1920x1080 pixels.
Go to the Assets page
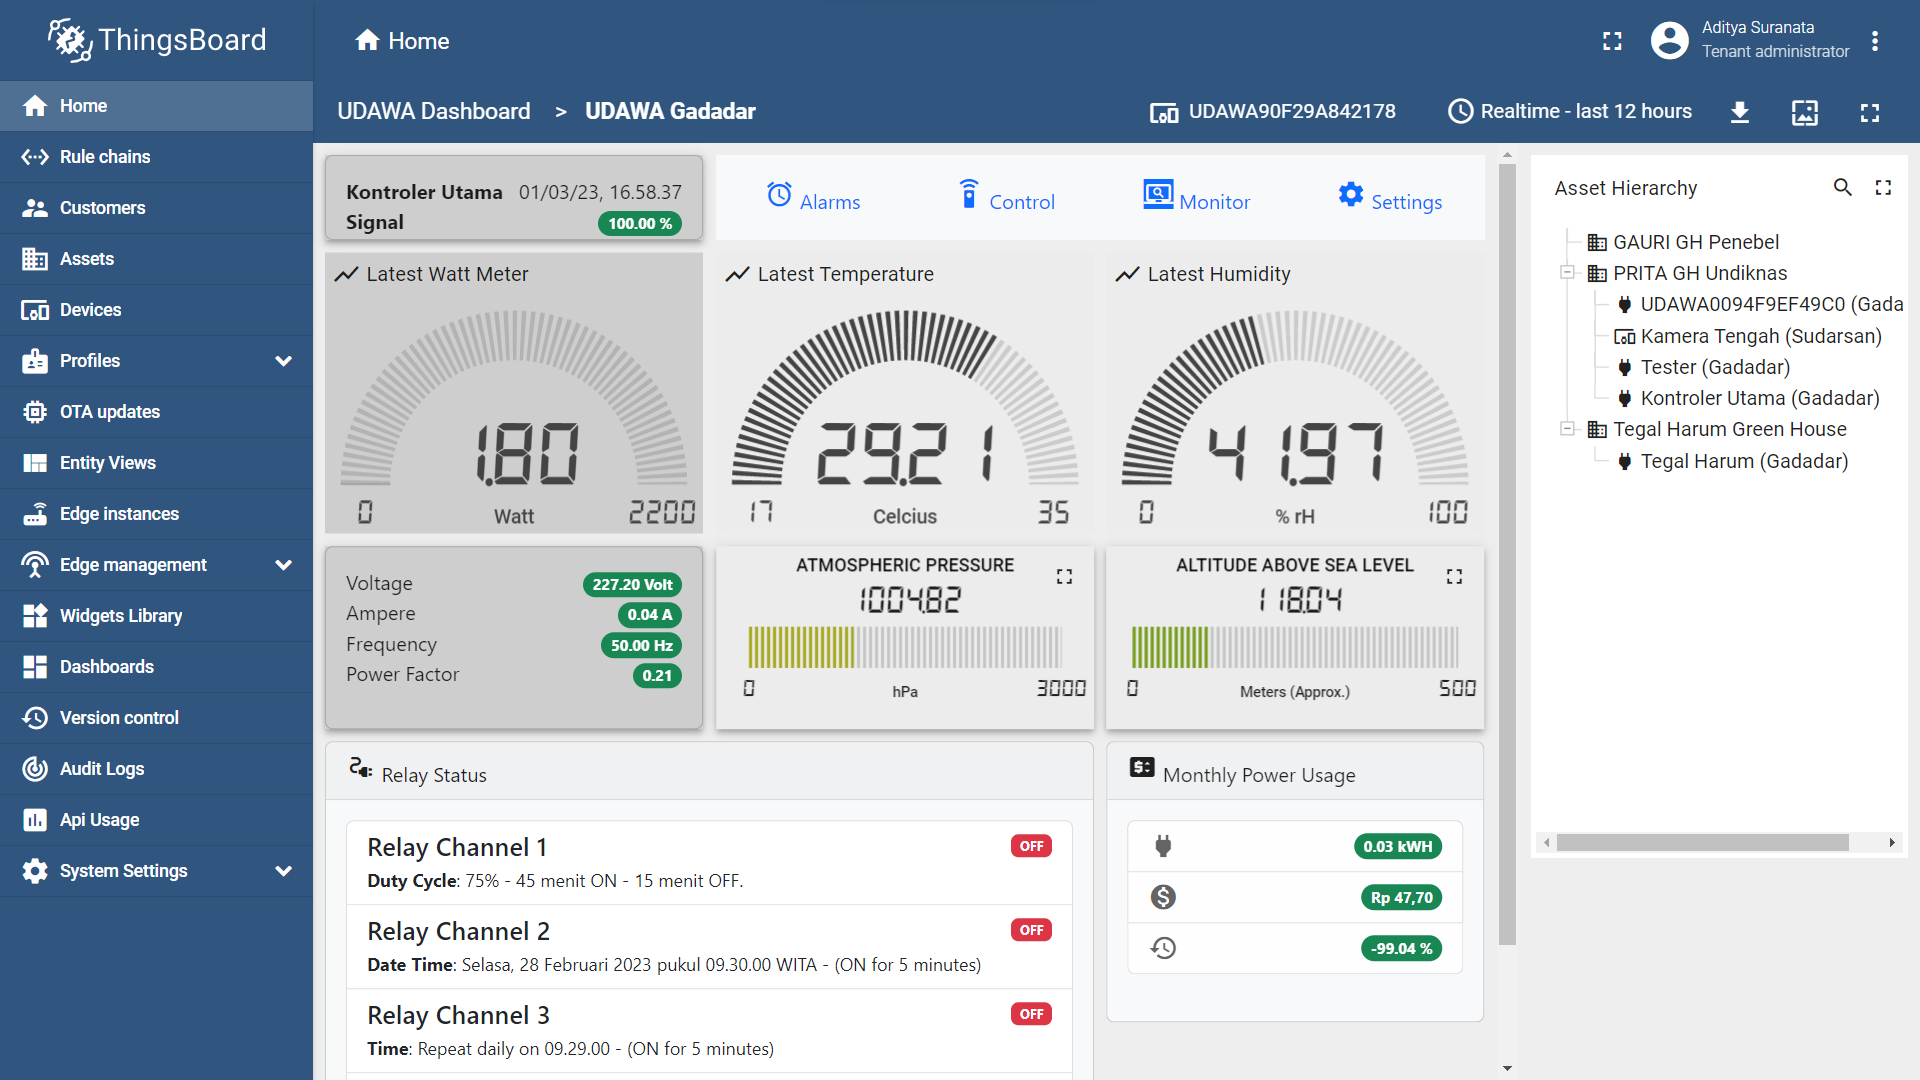coord(156,259)
